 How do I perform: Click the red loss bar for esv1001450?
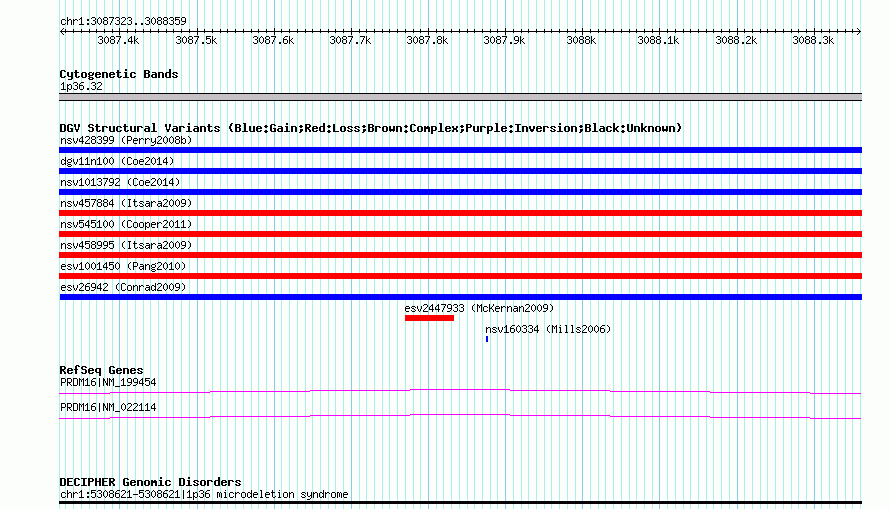tap(460, 276)
